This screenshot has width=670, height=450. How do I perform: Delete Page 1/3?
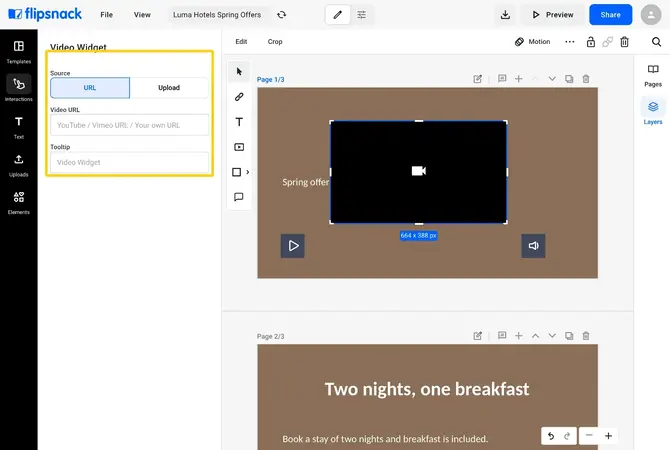coord(586,79)
